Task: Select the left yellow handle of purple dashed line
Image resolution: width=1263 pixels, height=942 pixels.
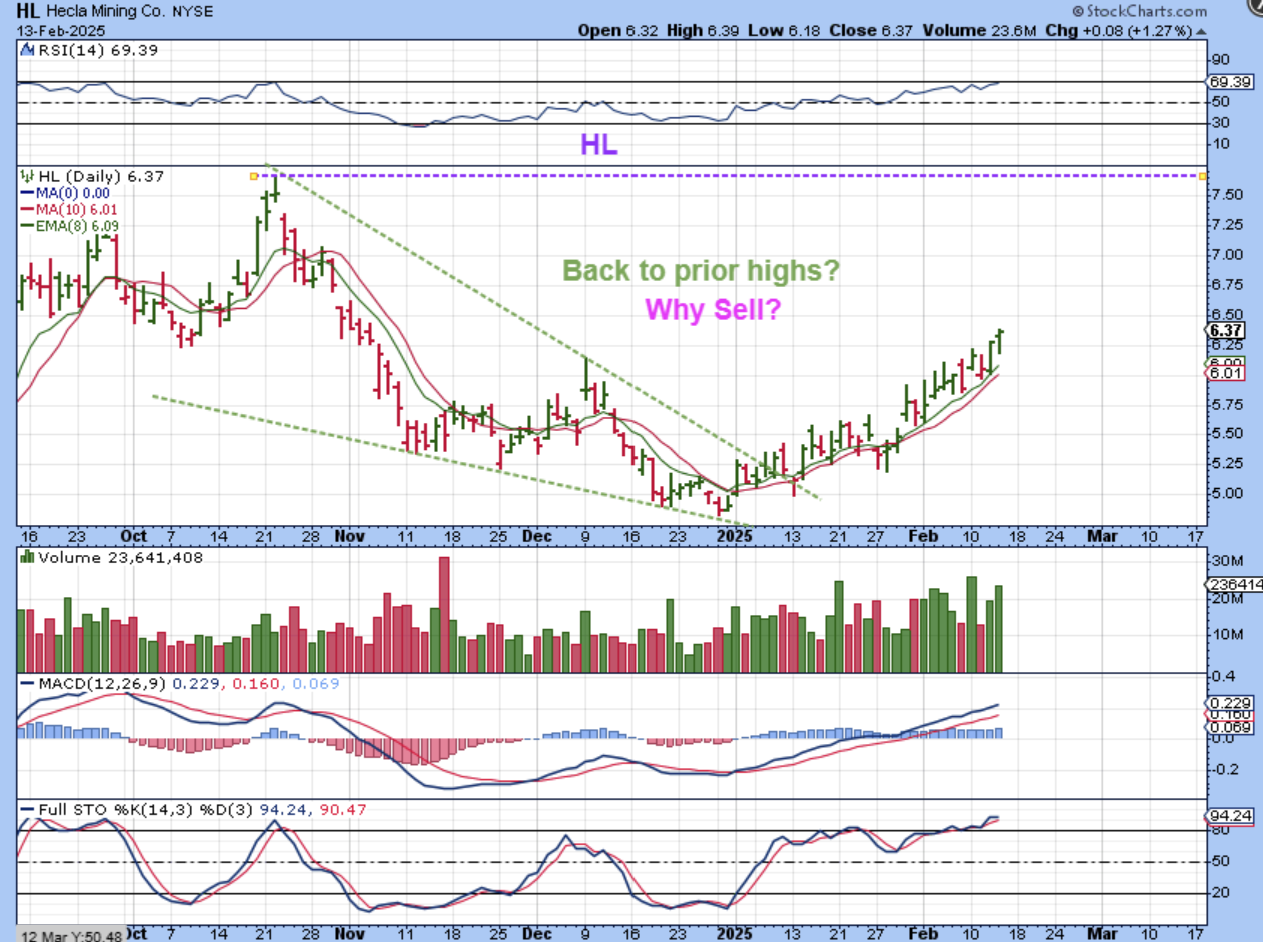Action: point(253,176)
